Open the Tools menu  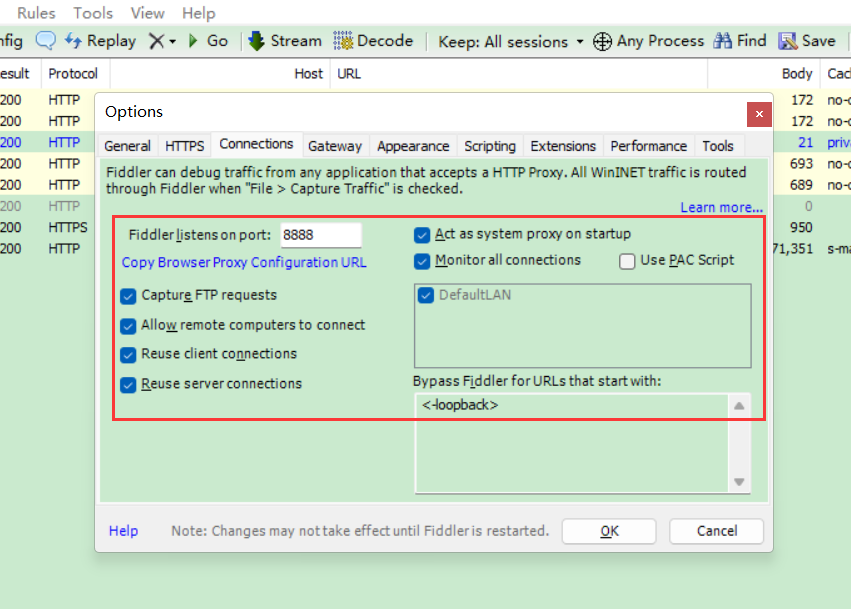point(93,13)
